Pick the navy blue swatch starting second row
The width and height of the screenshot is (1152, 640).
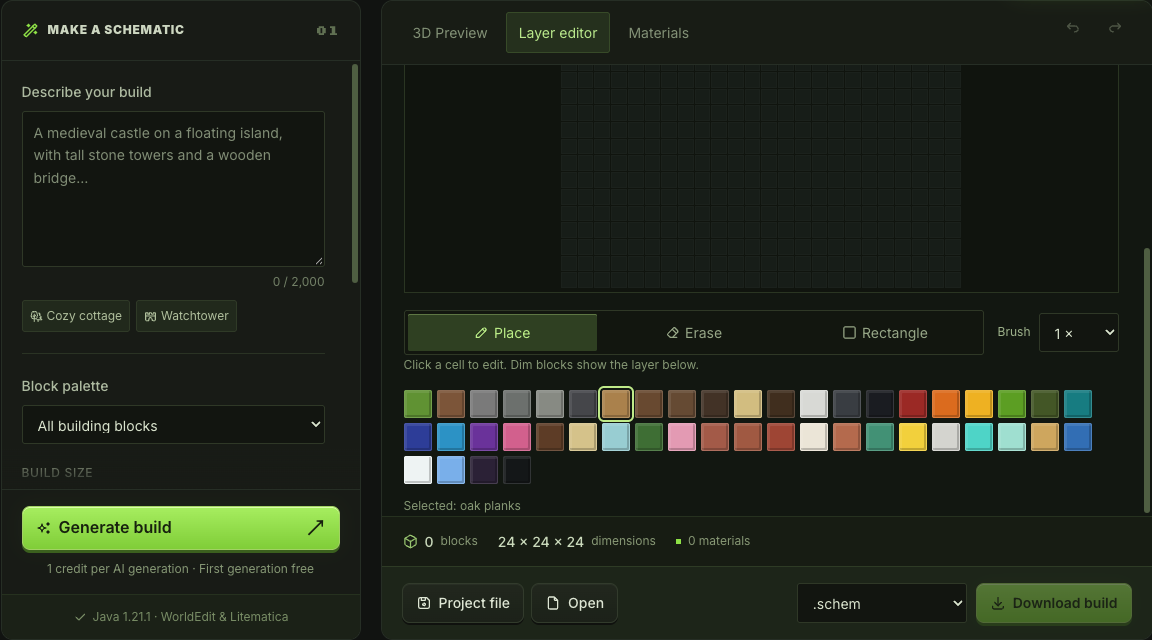pos(417,436)
